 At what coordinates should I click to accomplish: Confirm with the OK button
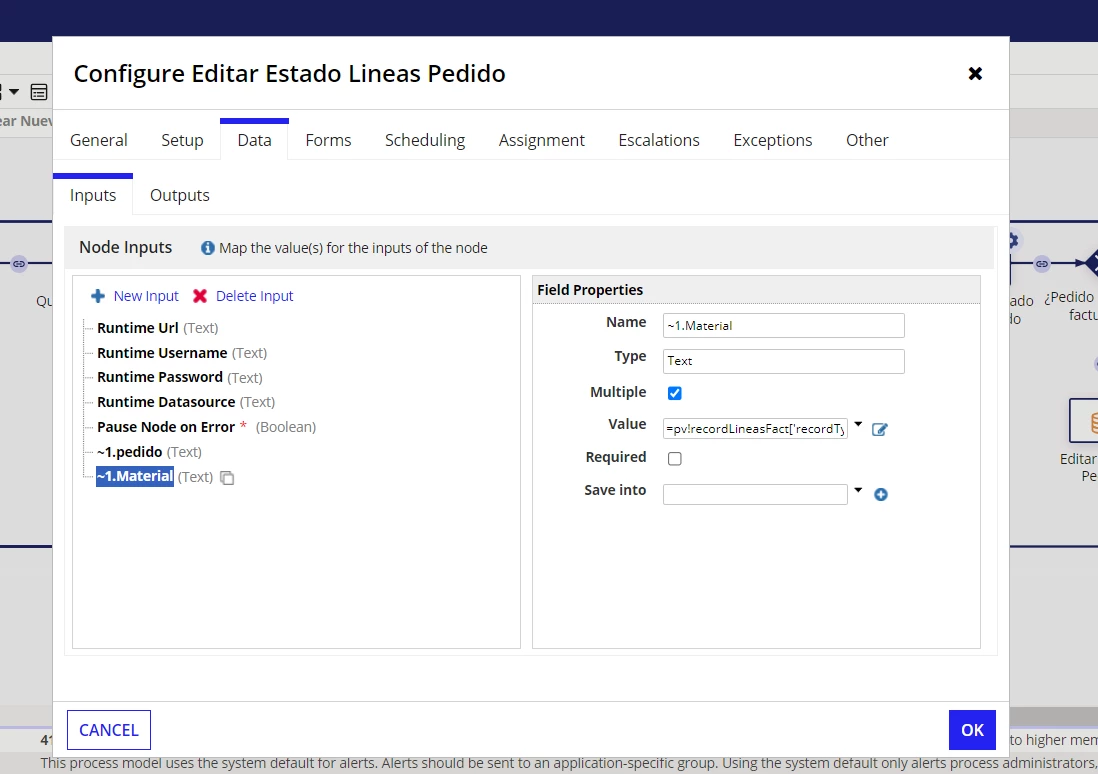[972, 730]
